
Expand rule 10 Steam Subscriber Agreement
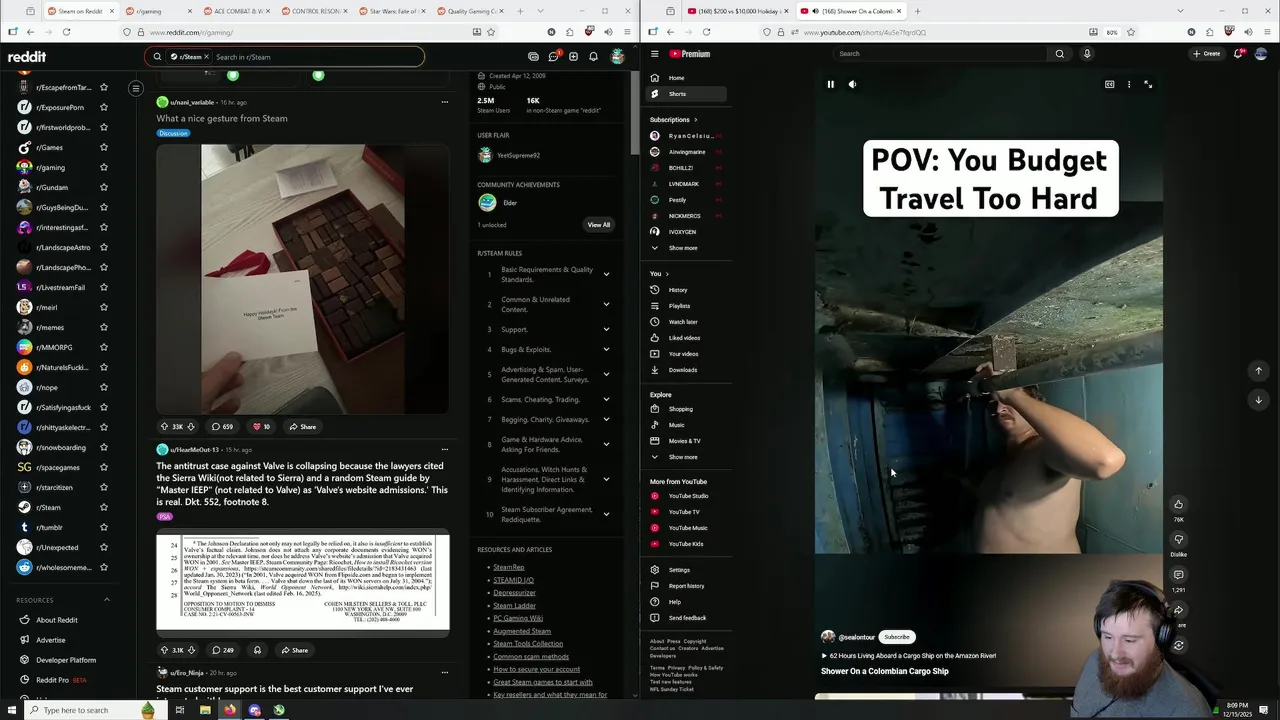coord(606,514)
